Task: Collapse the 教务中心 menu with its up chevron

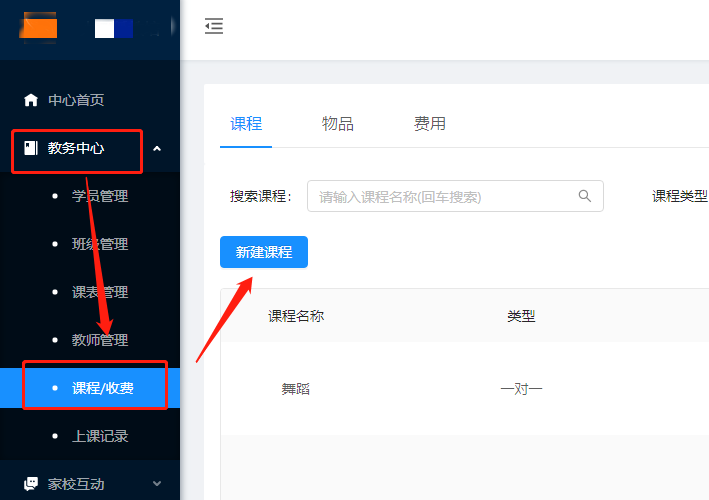Action: pos(157,148)
